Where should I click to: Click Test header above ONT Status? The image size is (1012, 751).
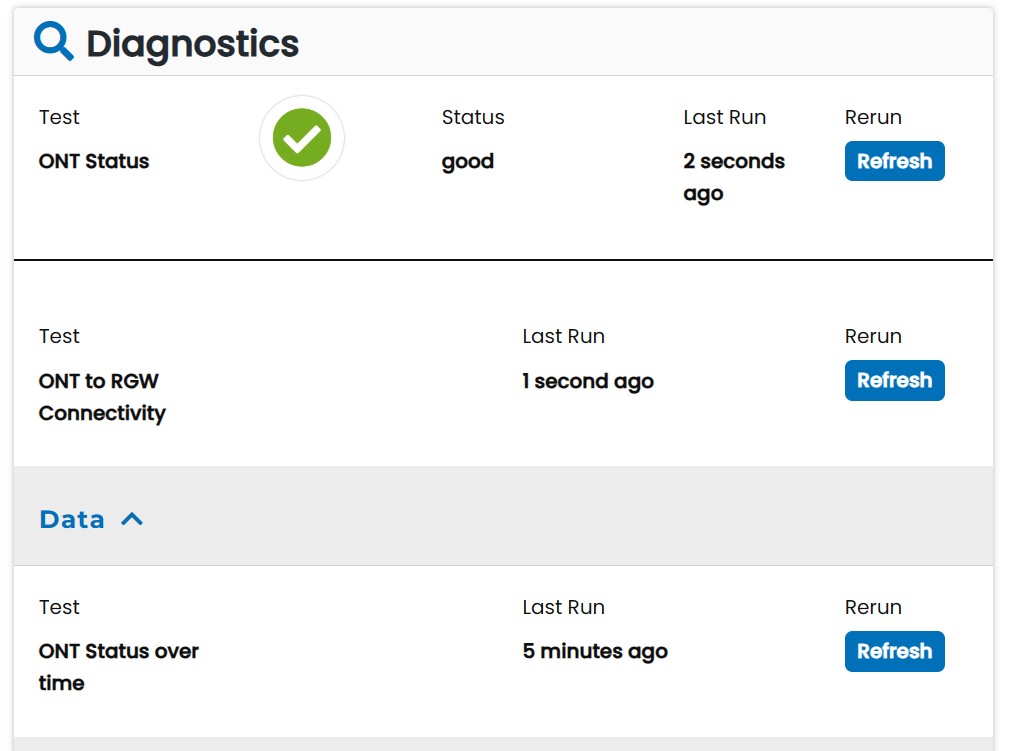click(x=59, y=117)
